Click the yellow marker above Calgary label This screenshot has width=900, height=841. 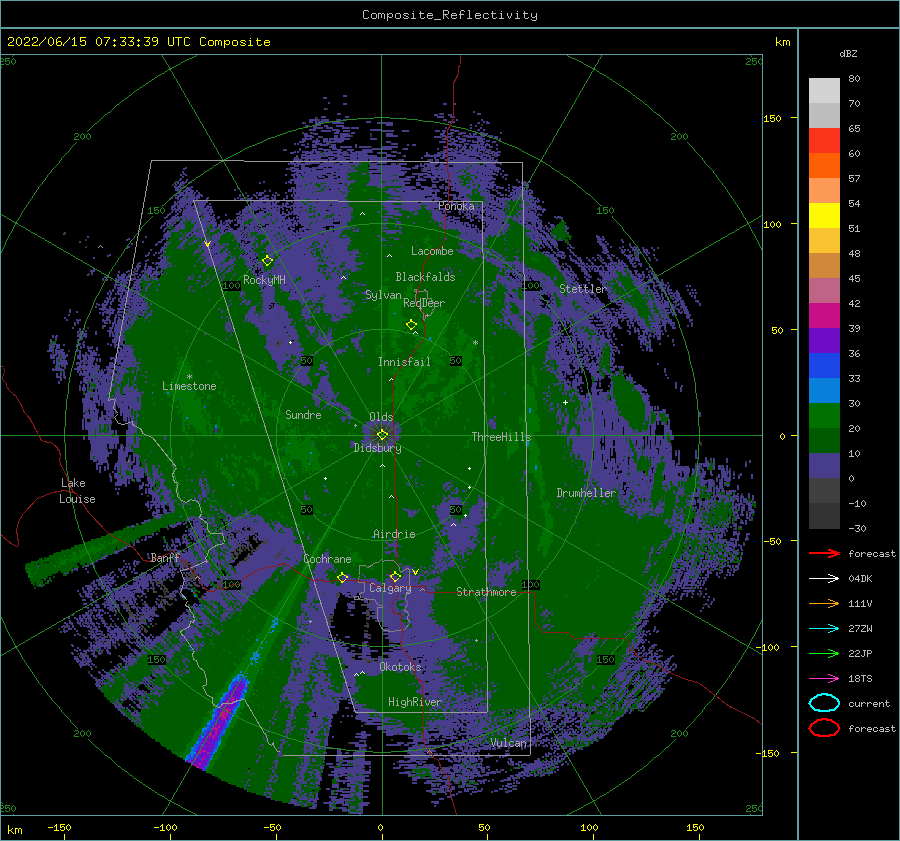click(395, 576)
